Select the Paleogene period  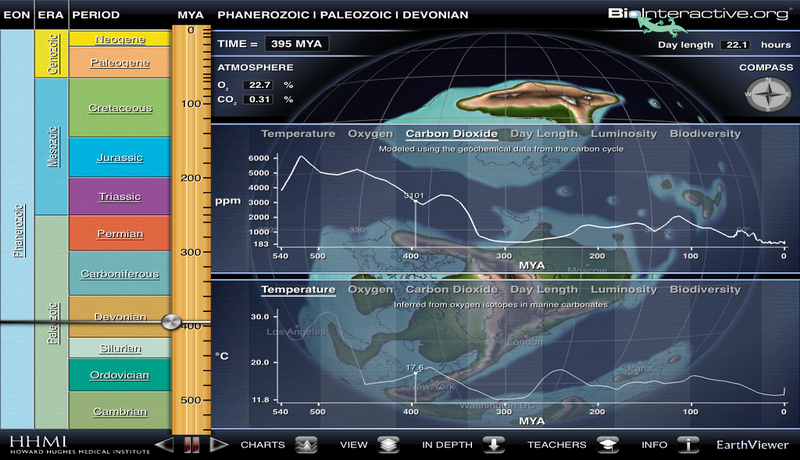120,63
